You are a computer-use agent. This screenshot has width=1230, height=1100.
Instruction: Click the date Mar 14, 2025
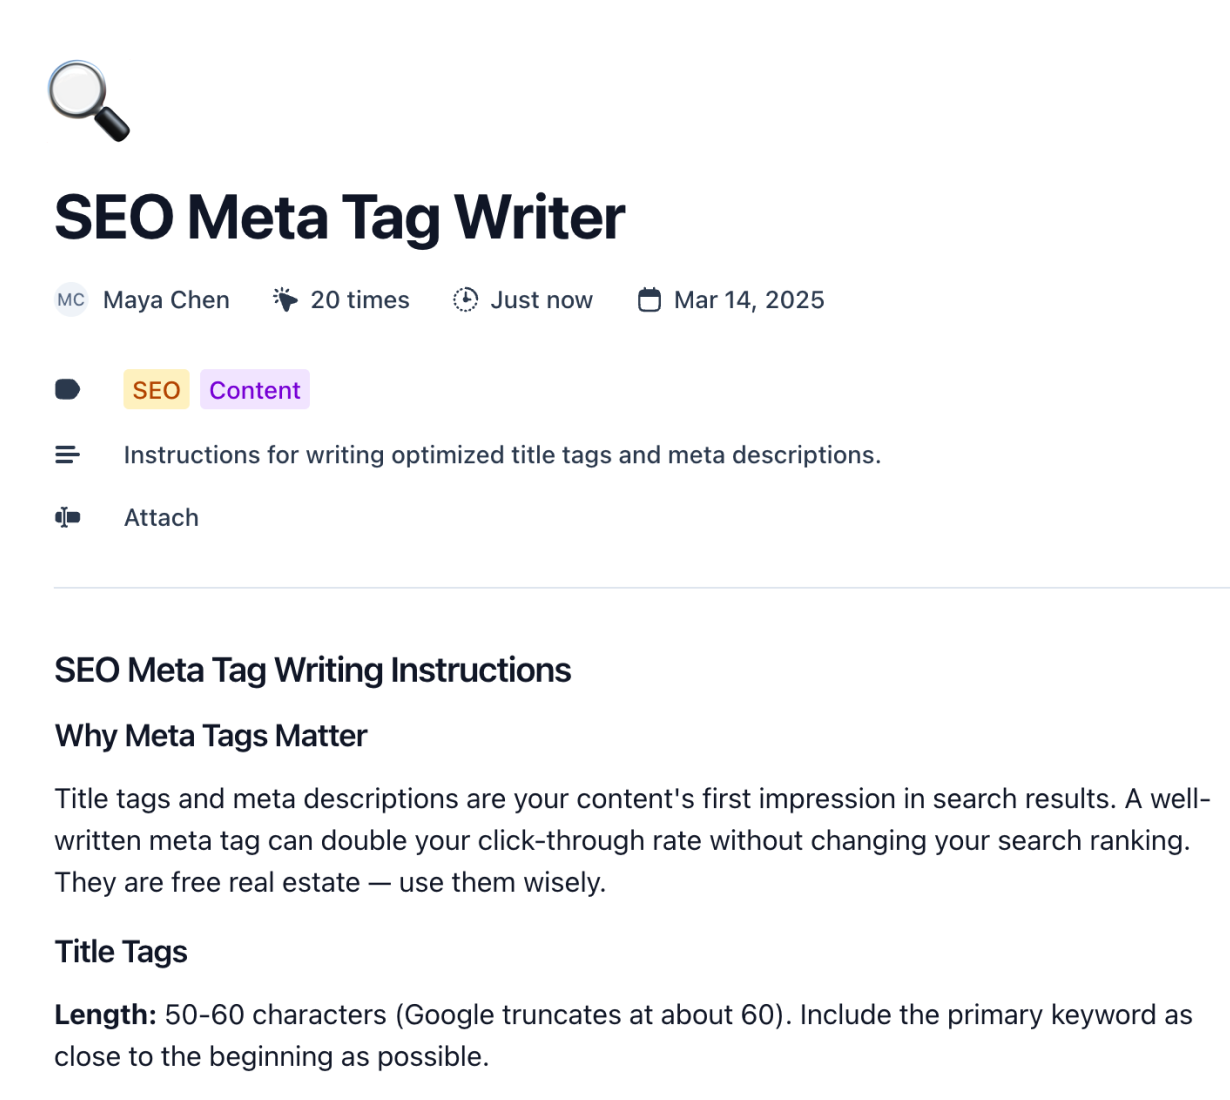coord(748,299)
